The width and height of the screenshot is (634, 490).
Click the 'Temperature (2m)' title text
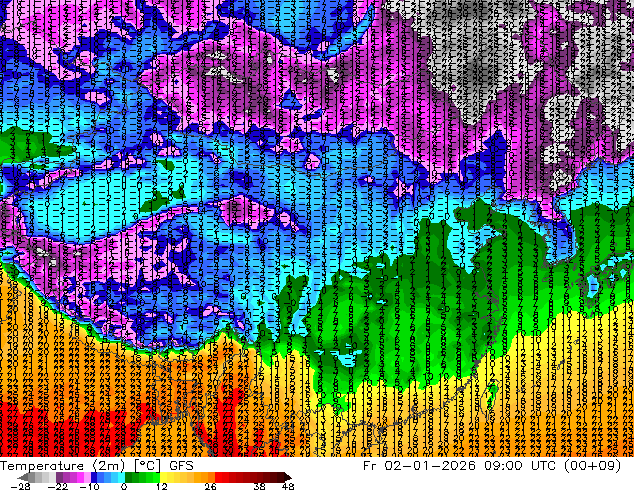pyautogui.click(x=62, y=466)
